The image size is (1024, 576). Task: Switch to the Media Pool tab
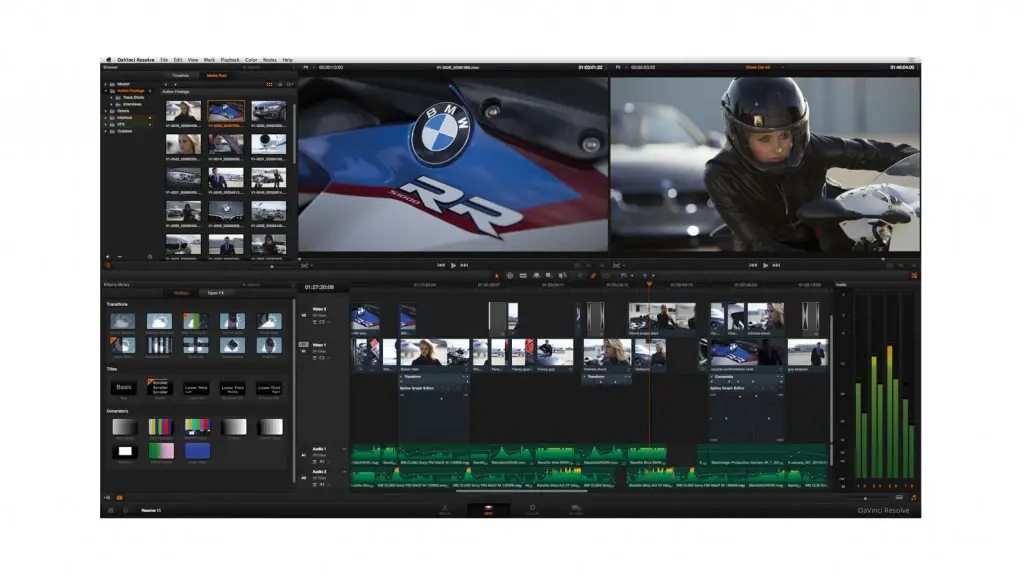pos(216,76)
